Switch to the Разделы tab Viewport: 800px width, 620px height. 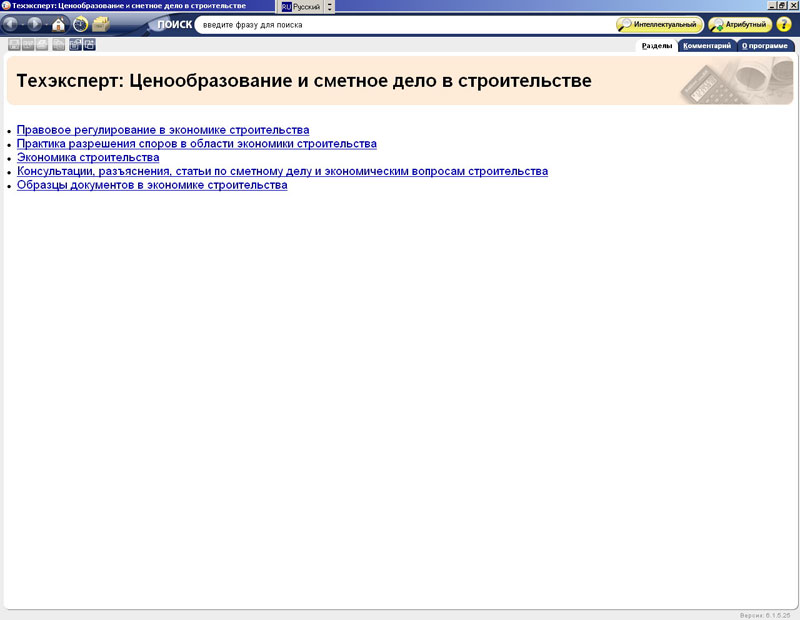click(657, 45)
